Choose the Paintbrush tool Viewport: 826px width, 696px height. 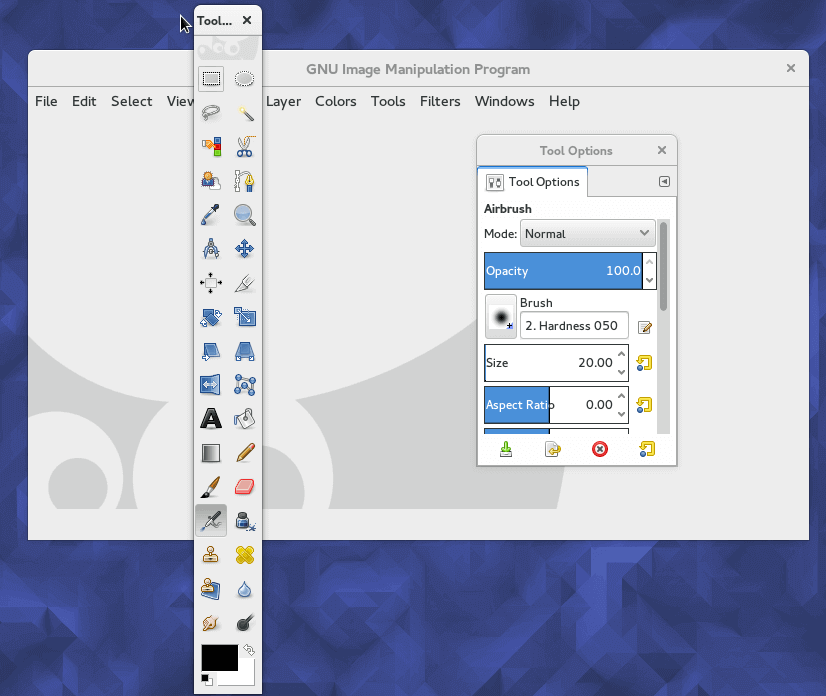(x=211, y=487)
